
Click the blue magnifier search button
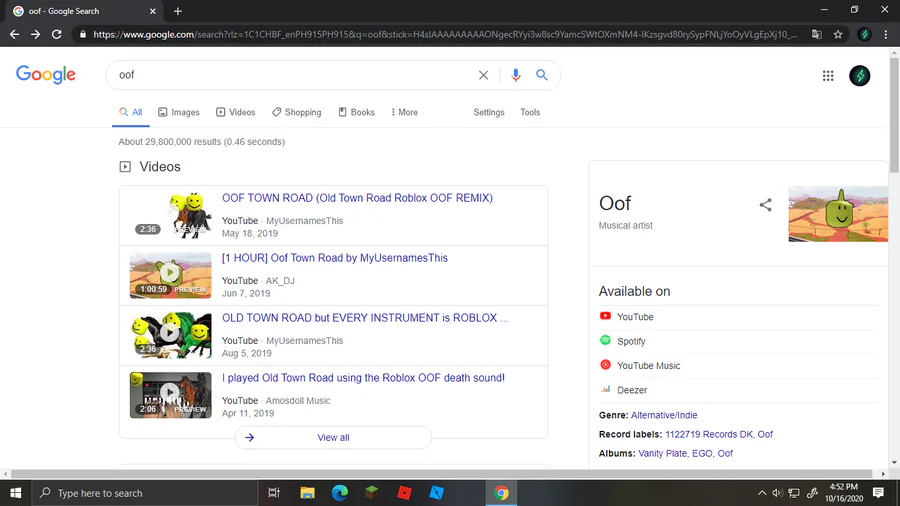point(542,75)
